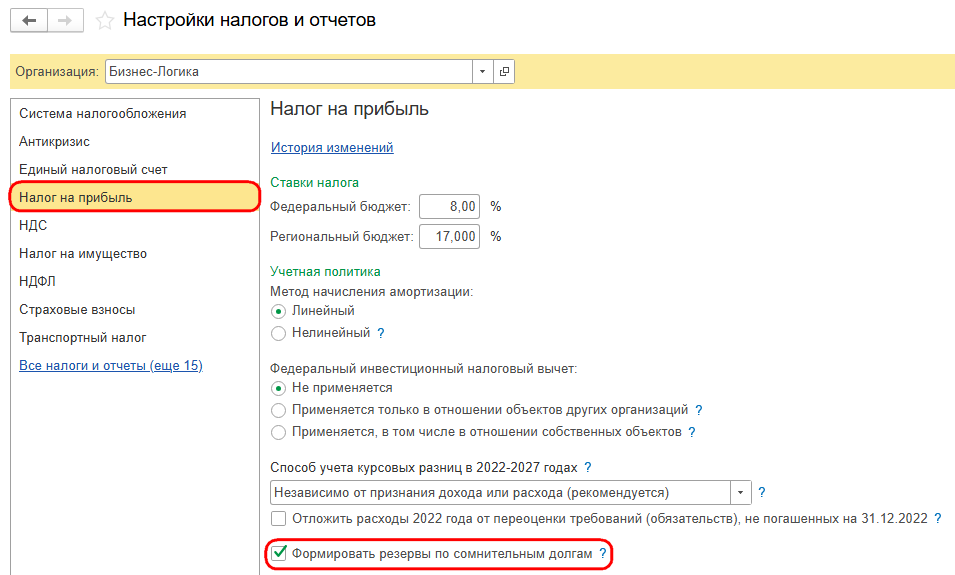
Task: Show help for other organizations' objects option
Action: pos(699,410)
